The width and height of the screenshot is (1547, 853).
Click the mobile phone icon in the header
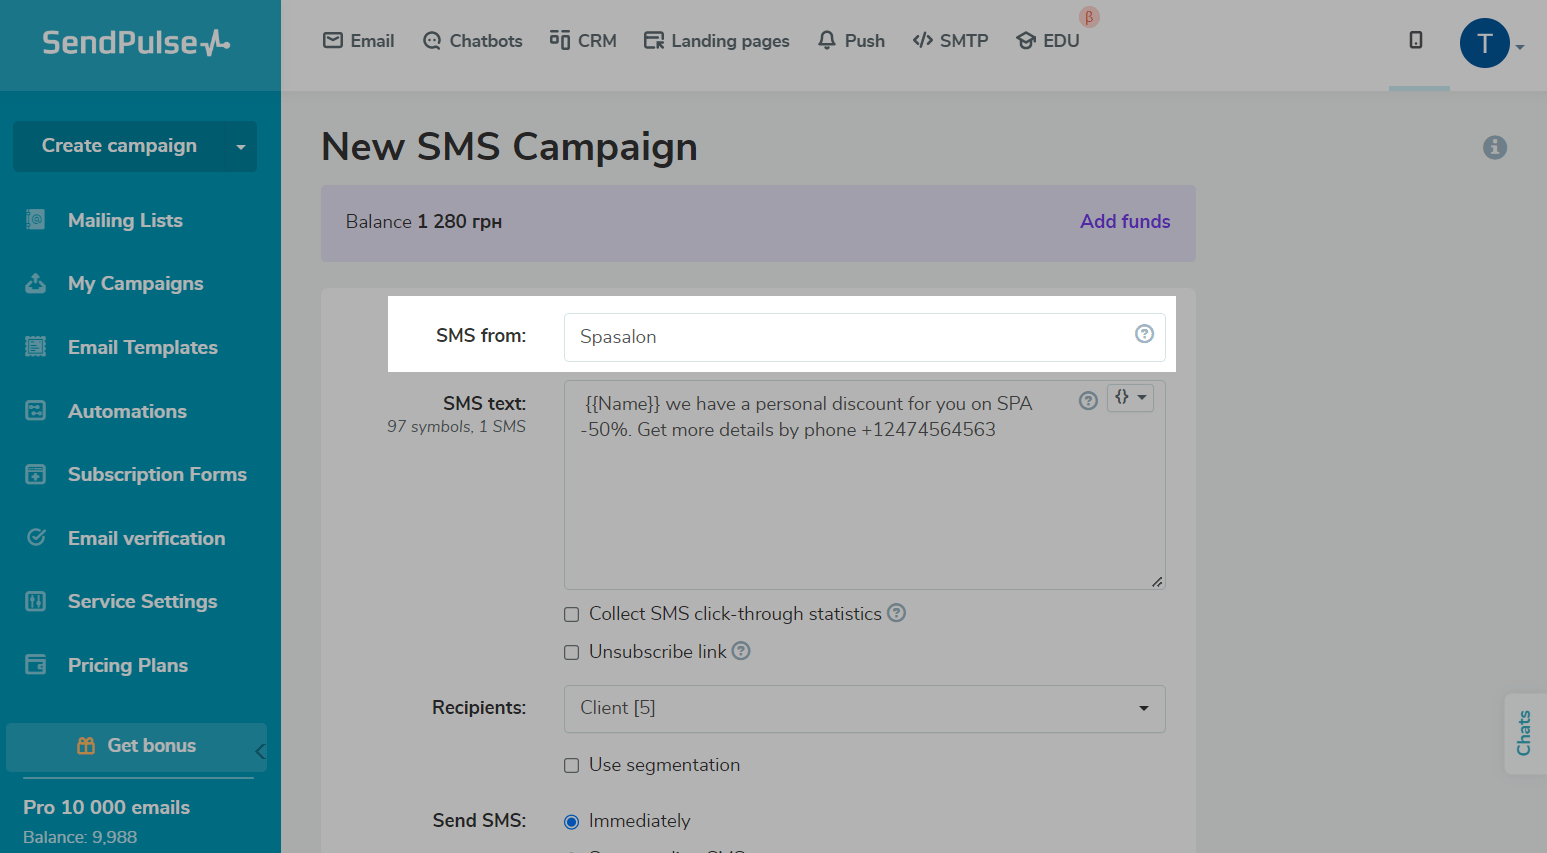pos(1416,40)
